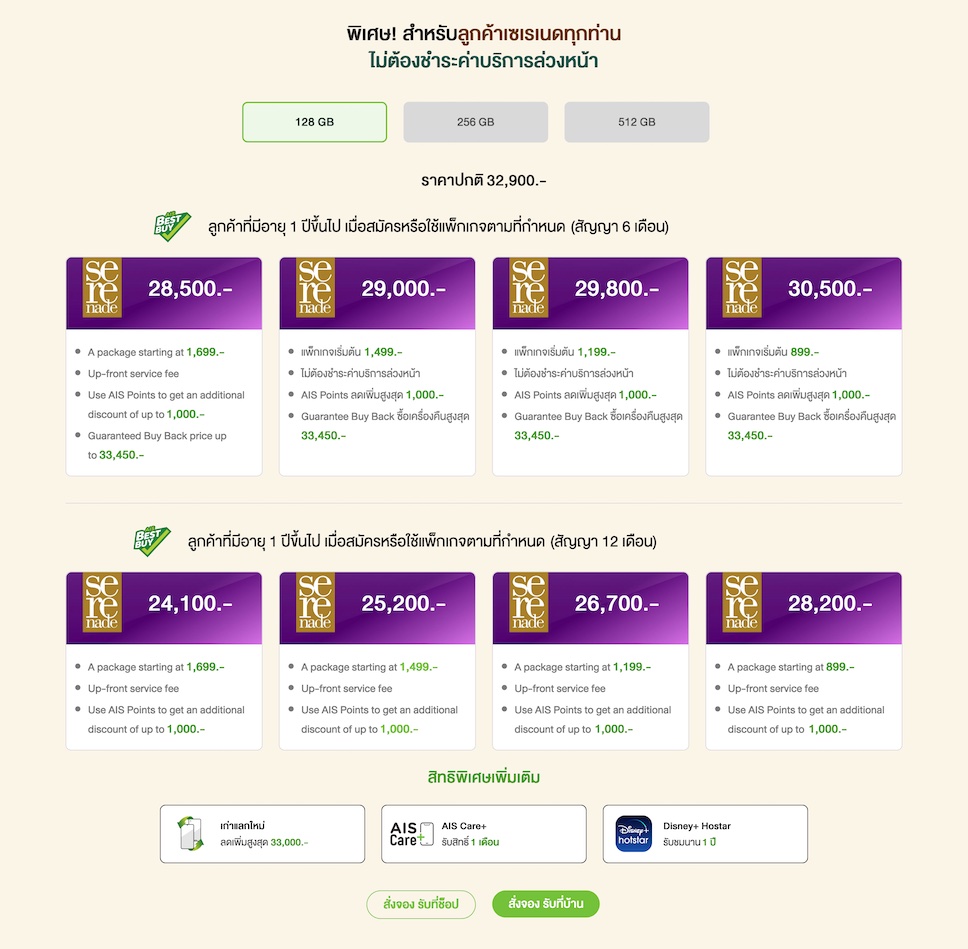Click the Serenade logo on the 30,500 card
This screenshot has width=968, height=949.
click(x=742, y=288)
